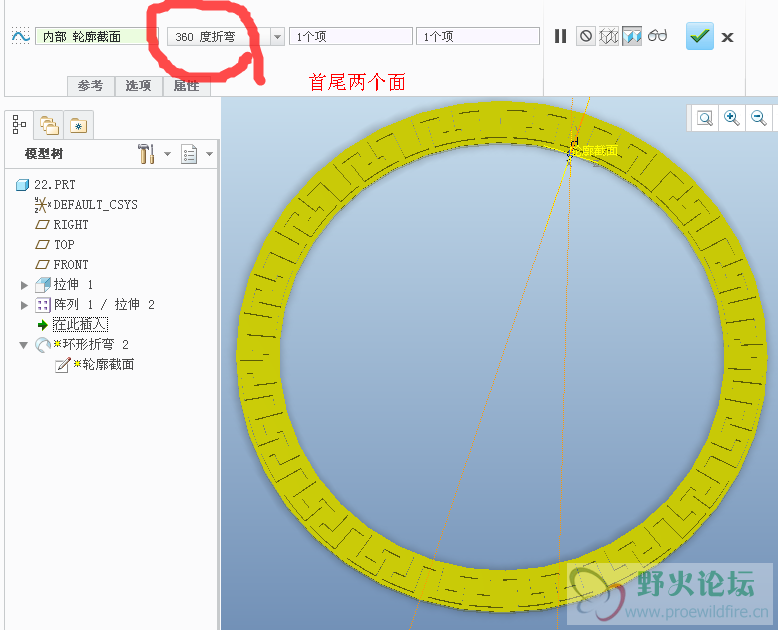This screenshot has width=778, height=630.
Task: Open the 参考 tab
Action: (x=91, y=86)
